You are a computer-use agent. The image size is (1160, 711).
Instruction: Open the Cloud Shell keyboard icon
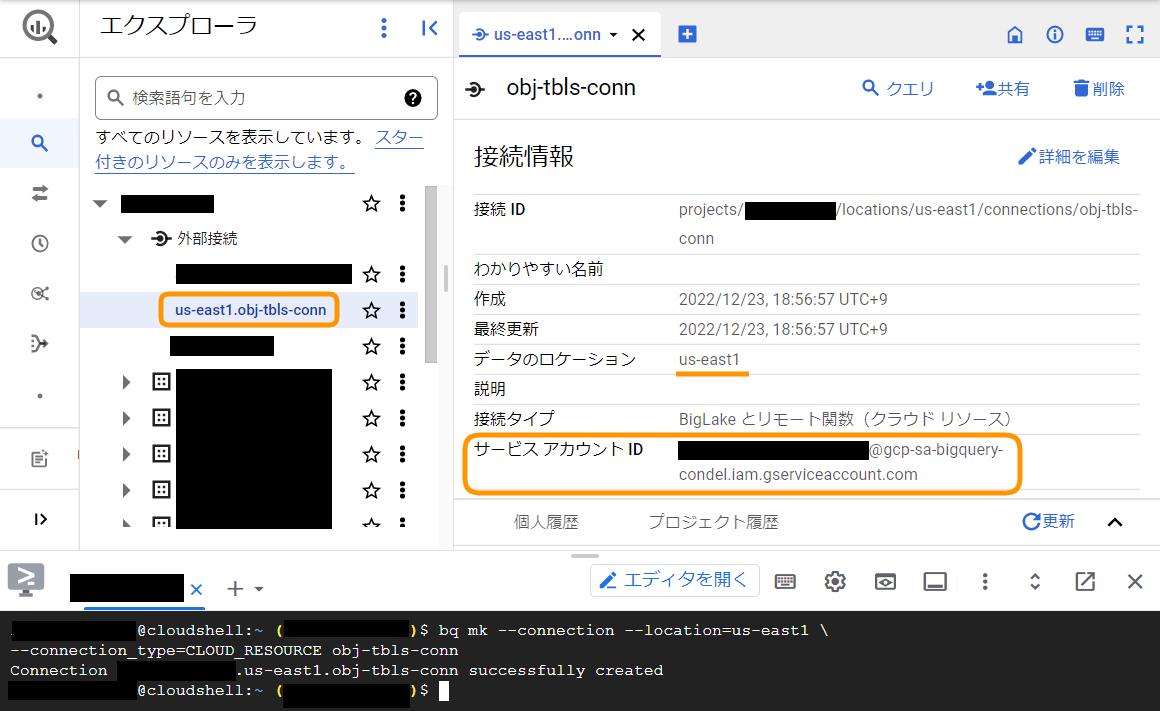(785, 582)
